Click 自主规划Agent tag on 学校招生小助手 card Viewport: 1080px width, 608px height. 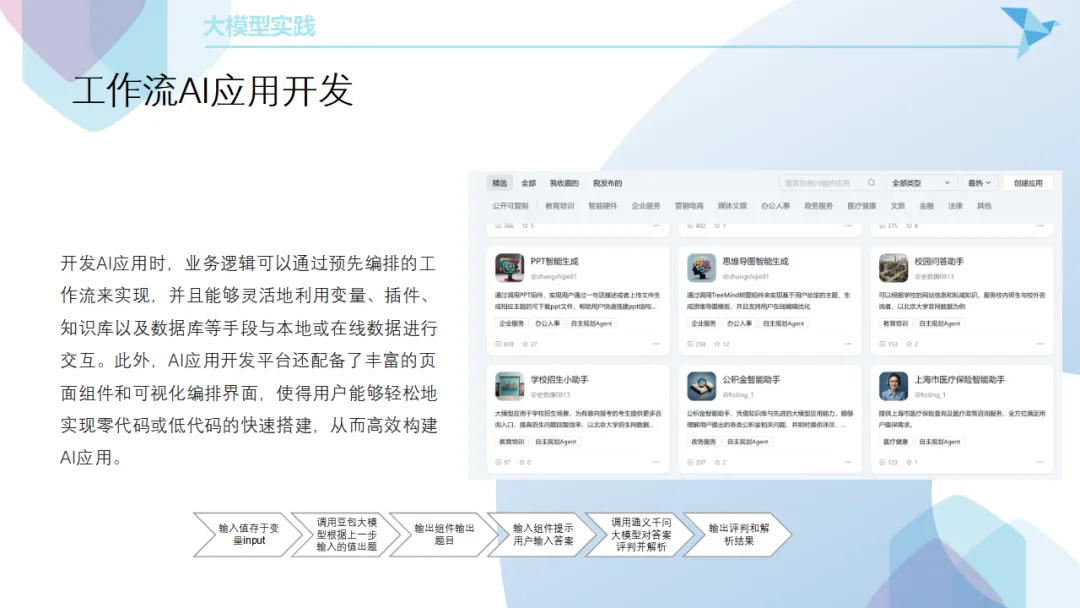coord(555,442)
